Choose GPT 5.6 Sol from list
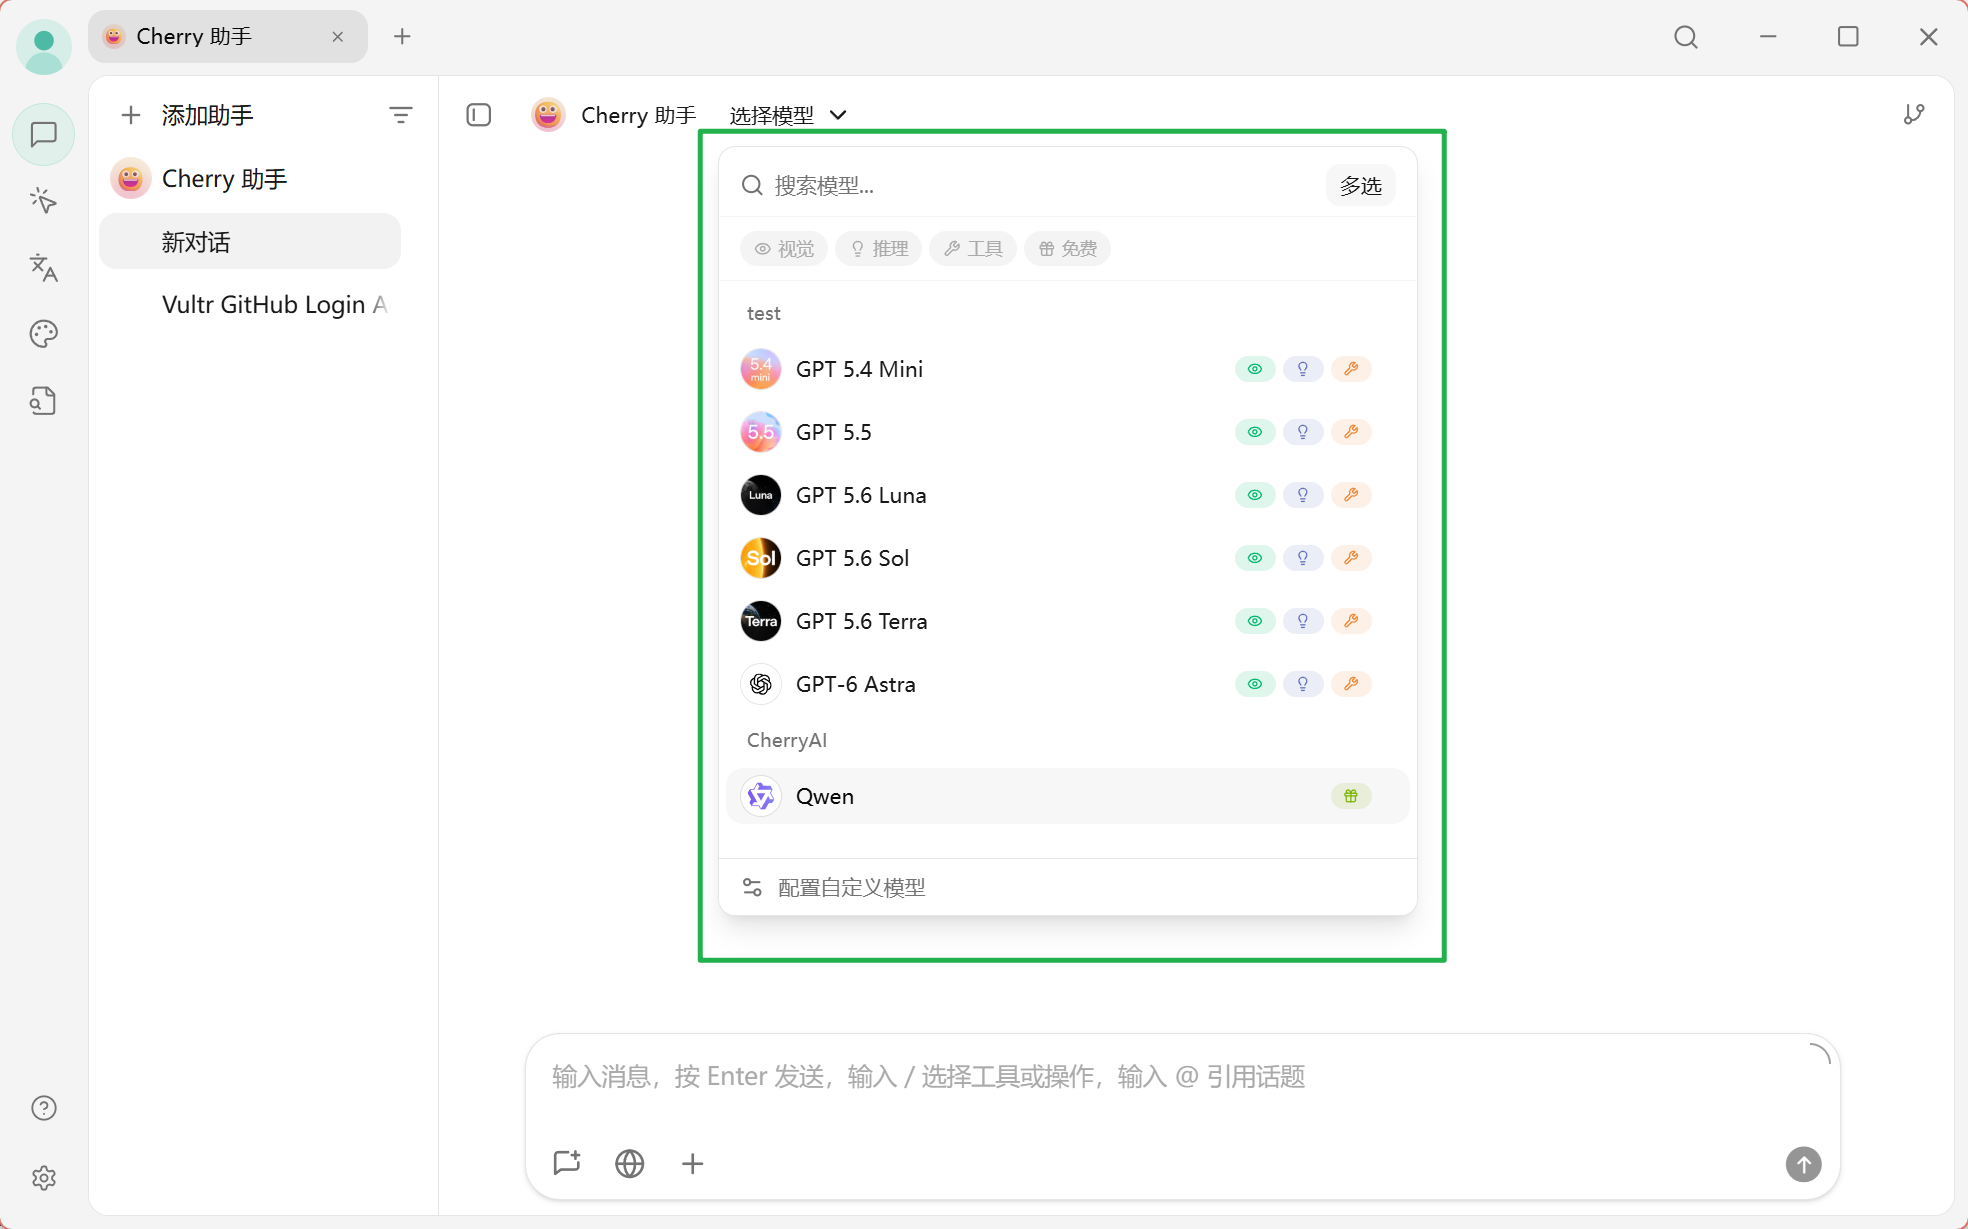Viewport: 1968px width, 1229px height. tap(1067, 558)
